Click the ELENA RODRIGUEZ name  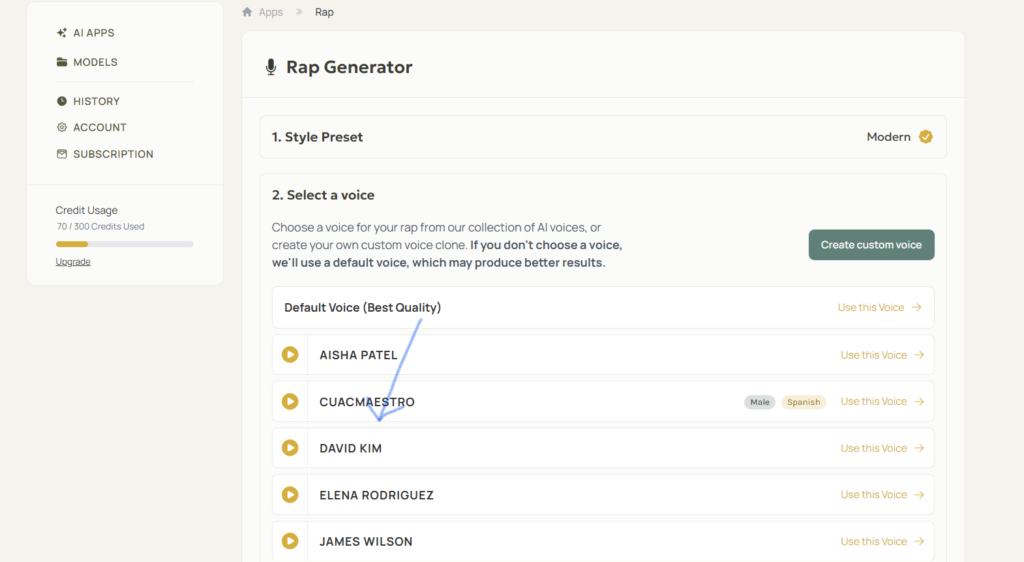(376, 495)
